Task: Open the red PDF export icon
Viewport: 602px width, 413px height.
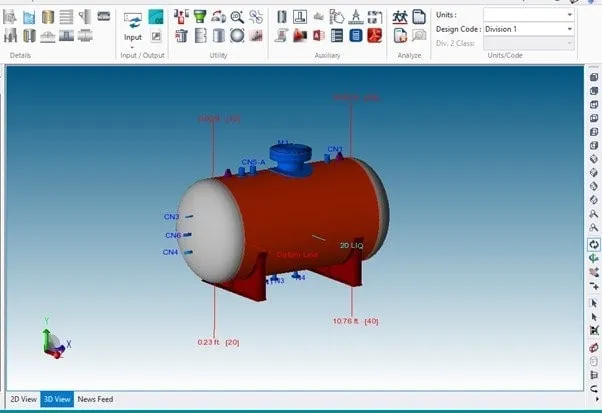Action: [374, 36]
